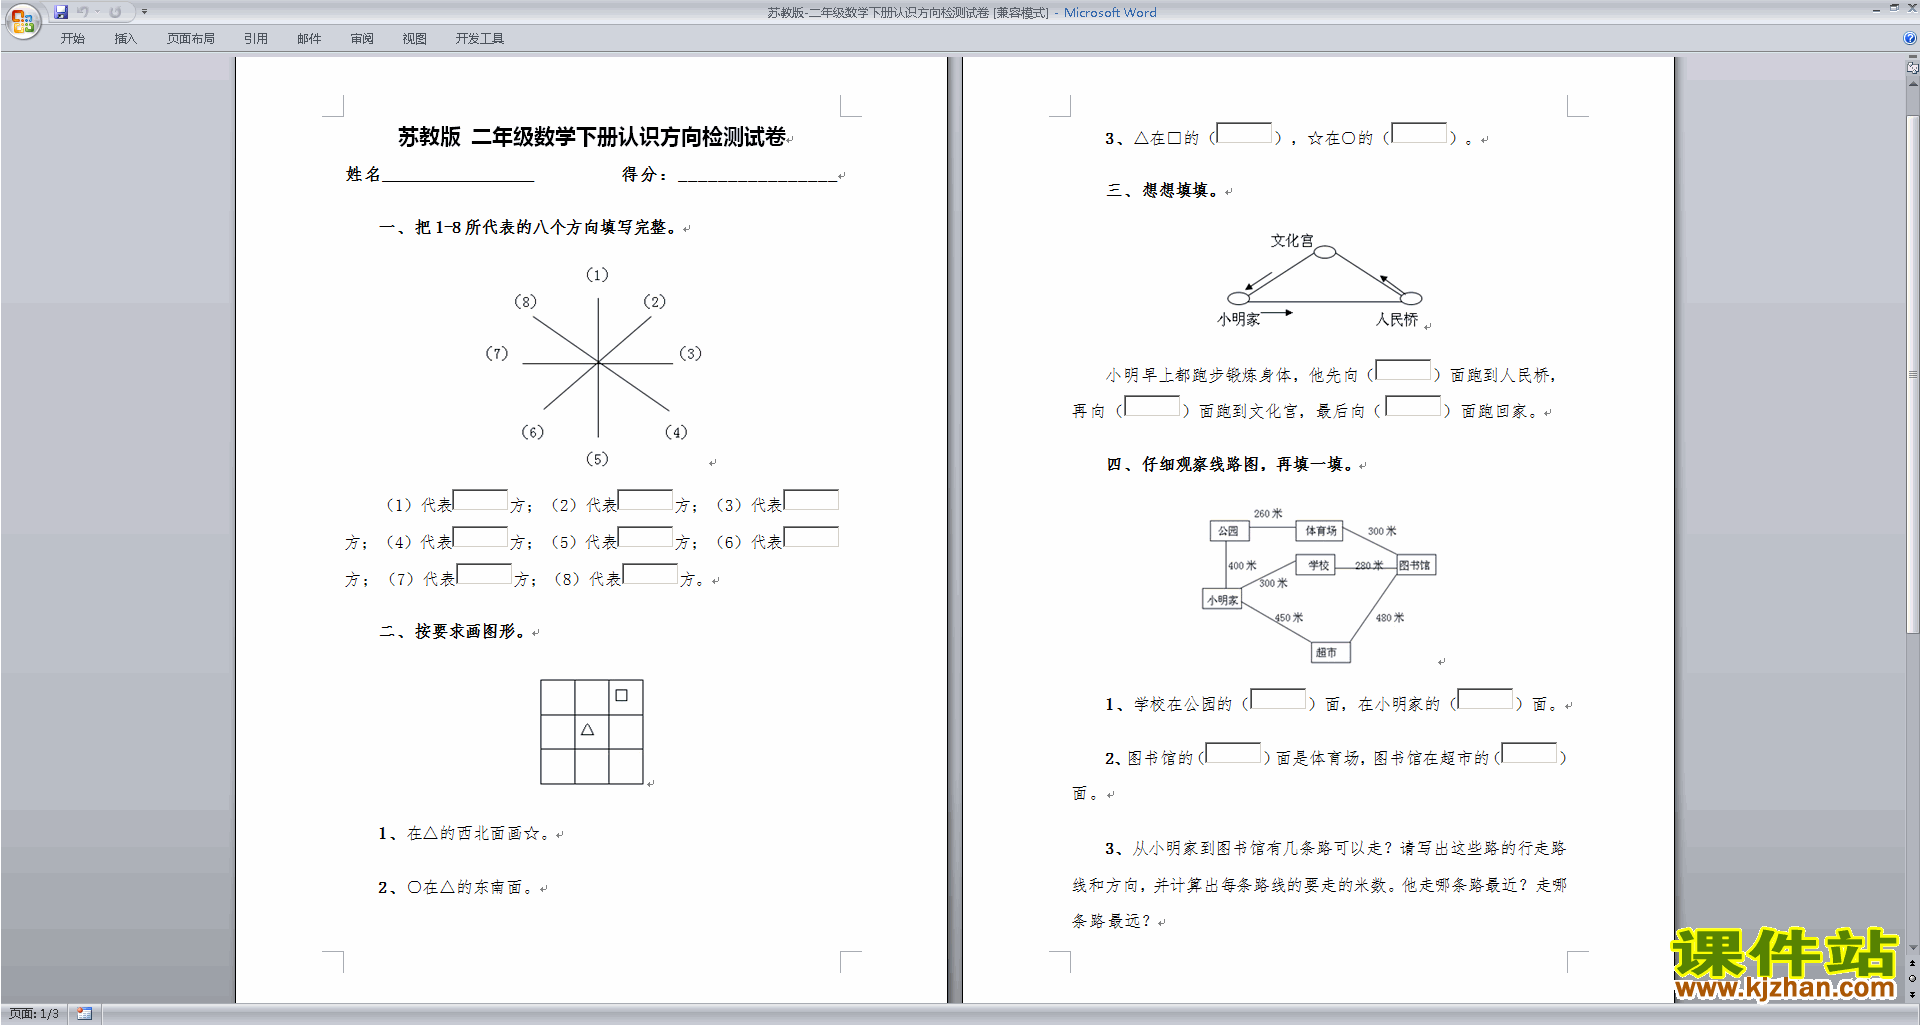The image size is (1920, 1025).
Task: Click the heading 四、仔细观察线路图，再填一填
Action: tap(1230, 464)
